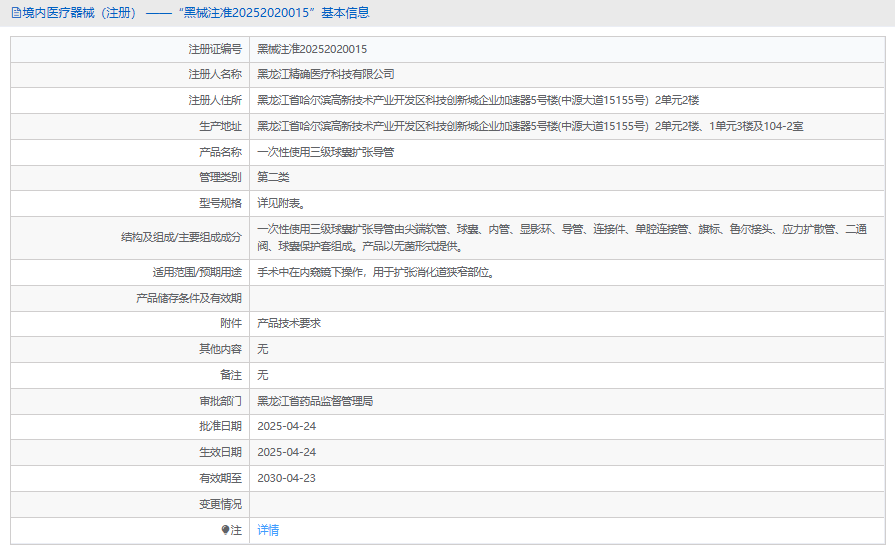Click the 管理类别 row label
895x551 pixels.
[x=220, y=177]
